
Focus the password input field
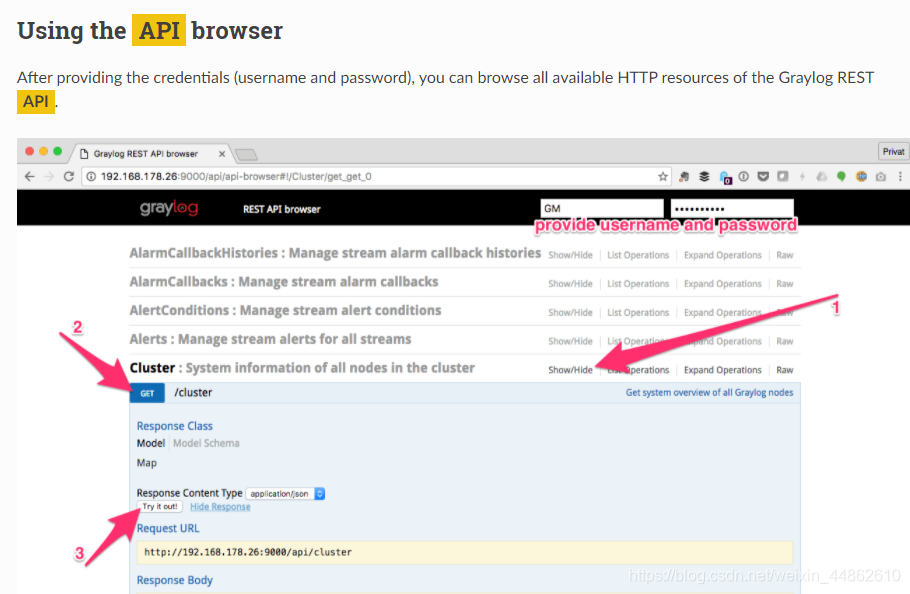click(732, 208)
